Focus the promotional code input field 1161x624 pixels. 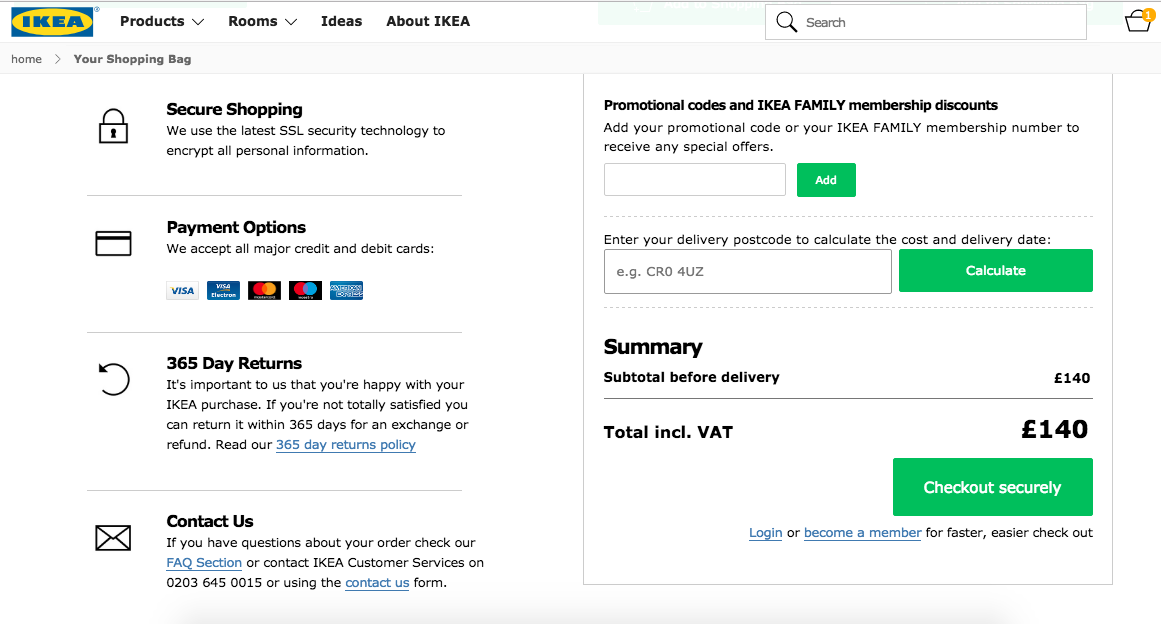click(x=695, y=180)
